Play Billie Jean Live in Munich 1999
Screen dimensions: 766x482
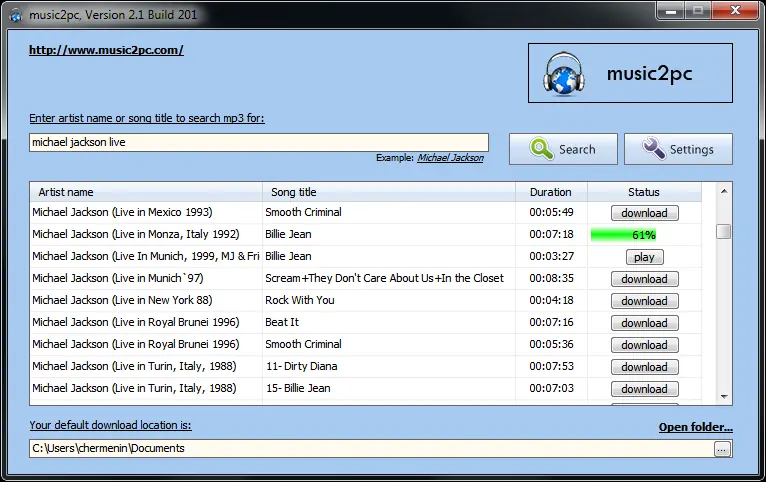(644, 257)
